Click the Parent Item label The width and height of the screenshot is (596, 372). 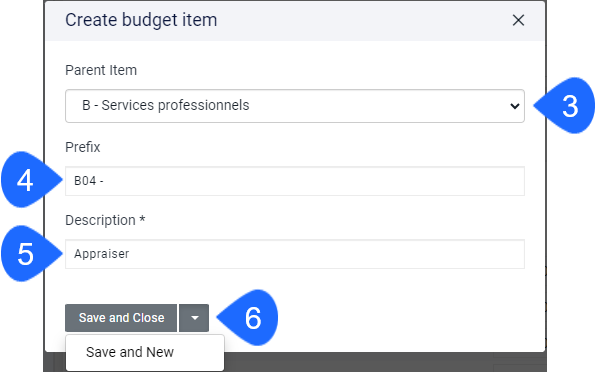pyautogui.click(x=101, y=70)
